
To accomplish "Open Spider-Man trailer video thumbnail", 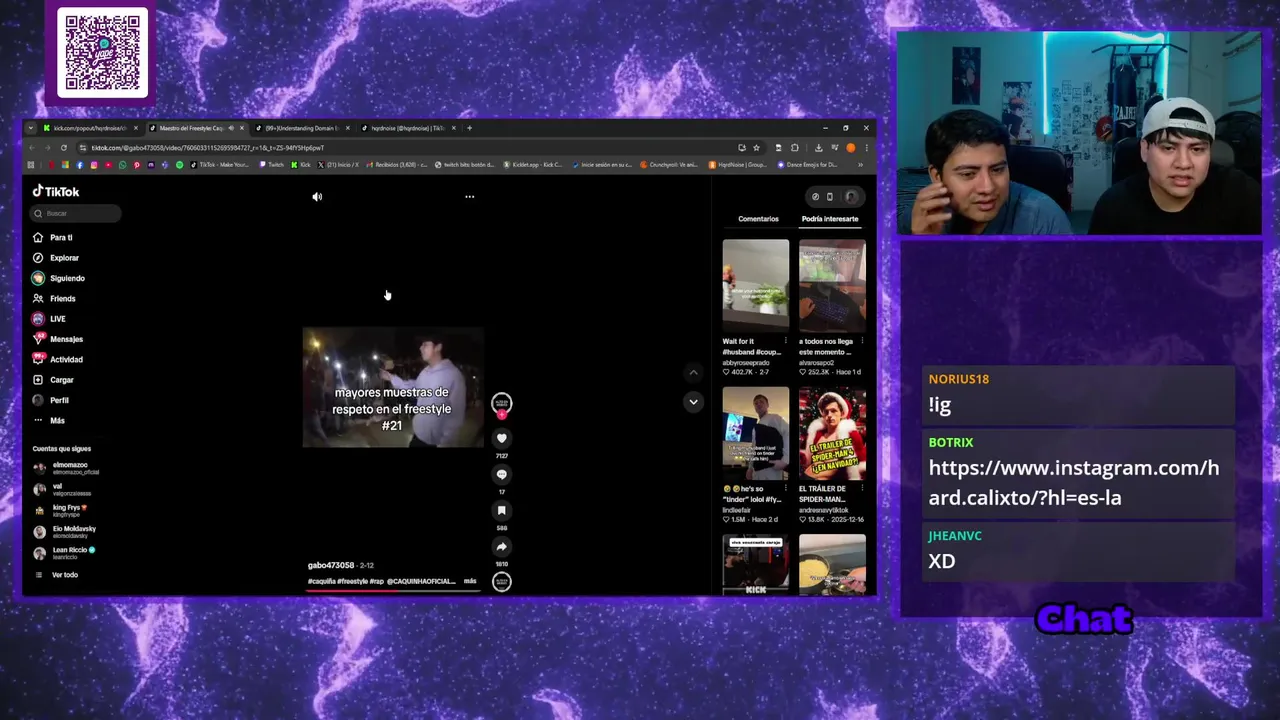I will pyautogui.click(x=832, y=433).
